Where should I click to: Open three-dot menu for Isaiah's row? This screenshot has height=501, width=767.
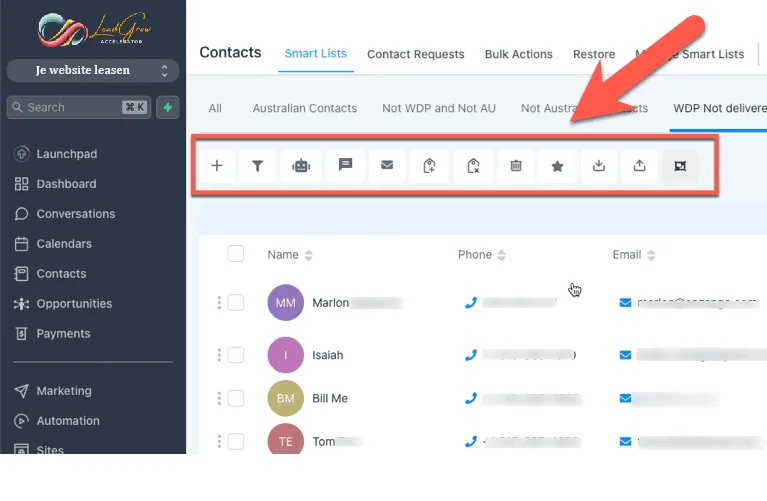click(219, 355)
